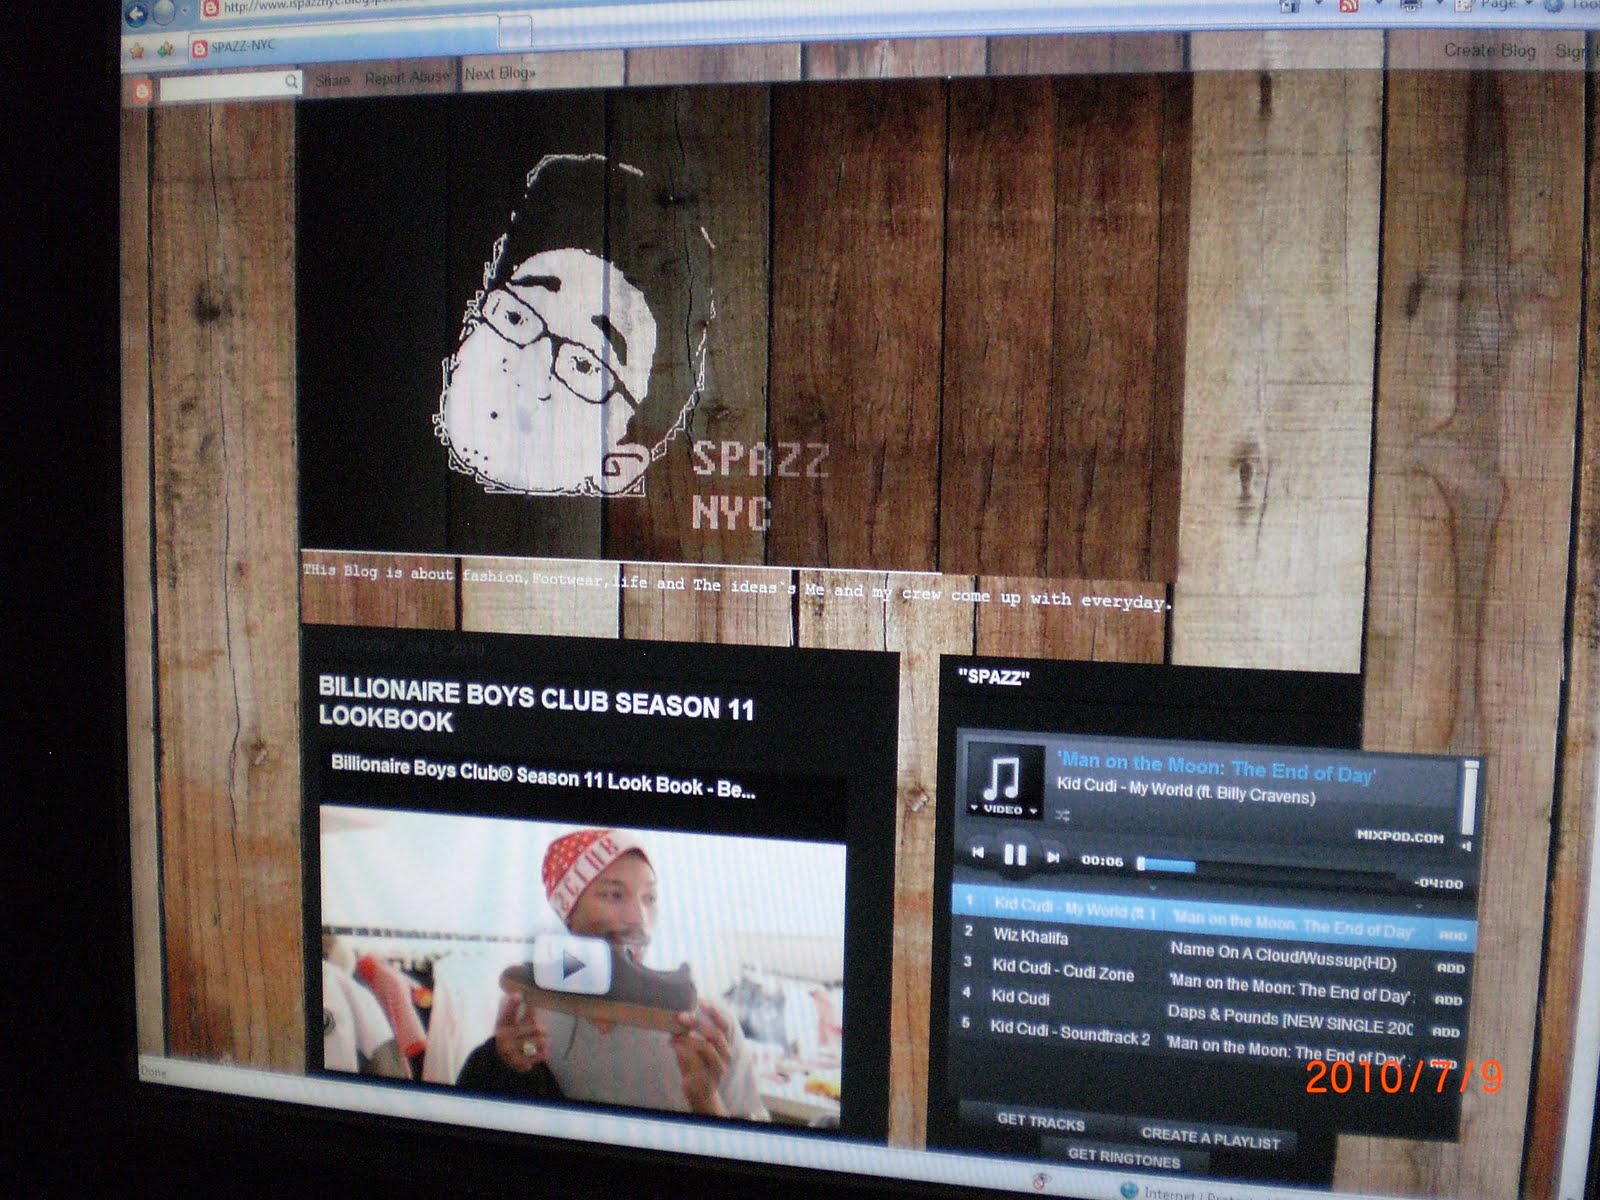Click ADD on track 1 My World
The height and width of the screenshot is (1200, 1600).
(1452, 936)
